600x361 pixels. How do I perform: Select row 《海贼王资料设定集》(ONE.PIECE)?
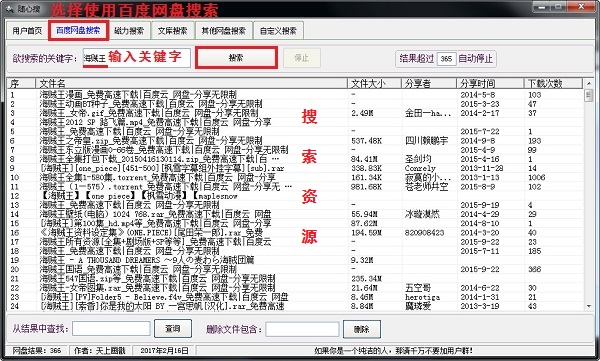pyautogui.click(x=295, y=232)
